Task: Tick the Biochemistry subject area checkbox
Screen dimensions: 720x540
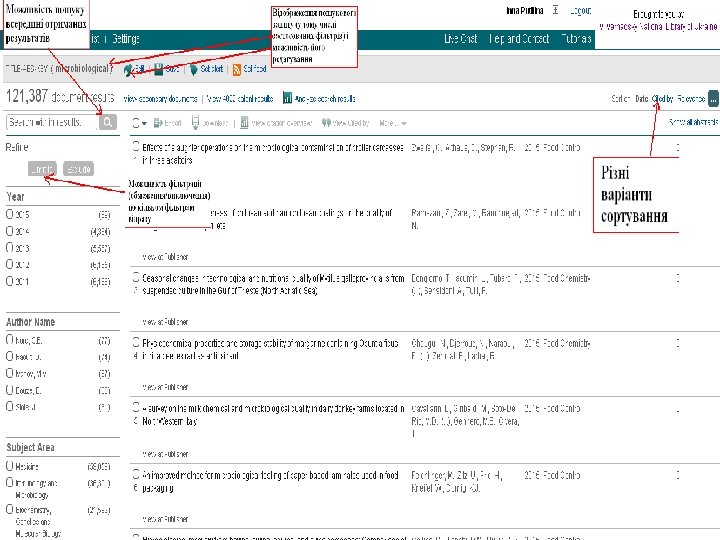Action: (10, 509)
